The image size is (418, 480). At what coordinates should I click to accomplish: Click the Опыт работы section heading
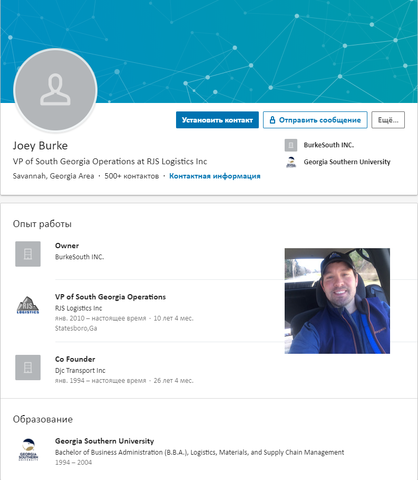tap(42, 224)
